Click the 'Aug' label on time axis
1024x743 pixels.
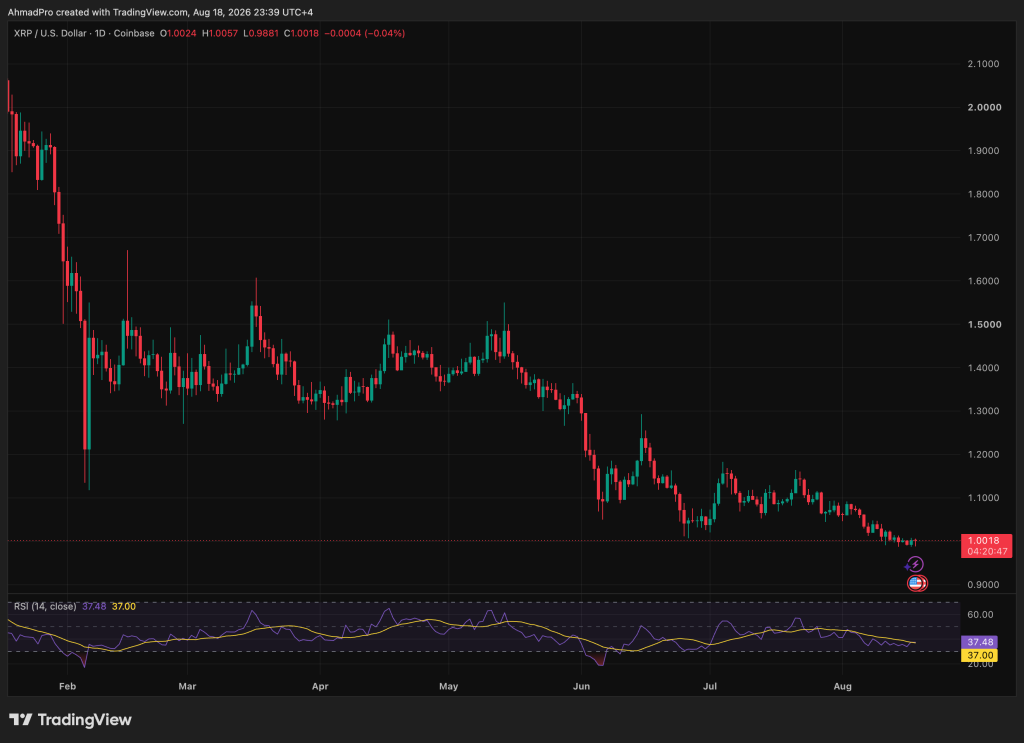point(842,686)
